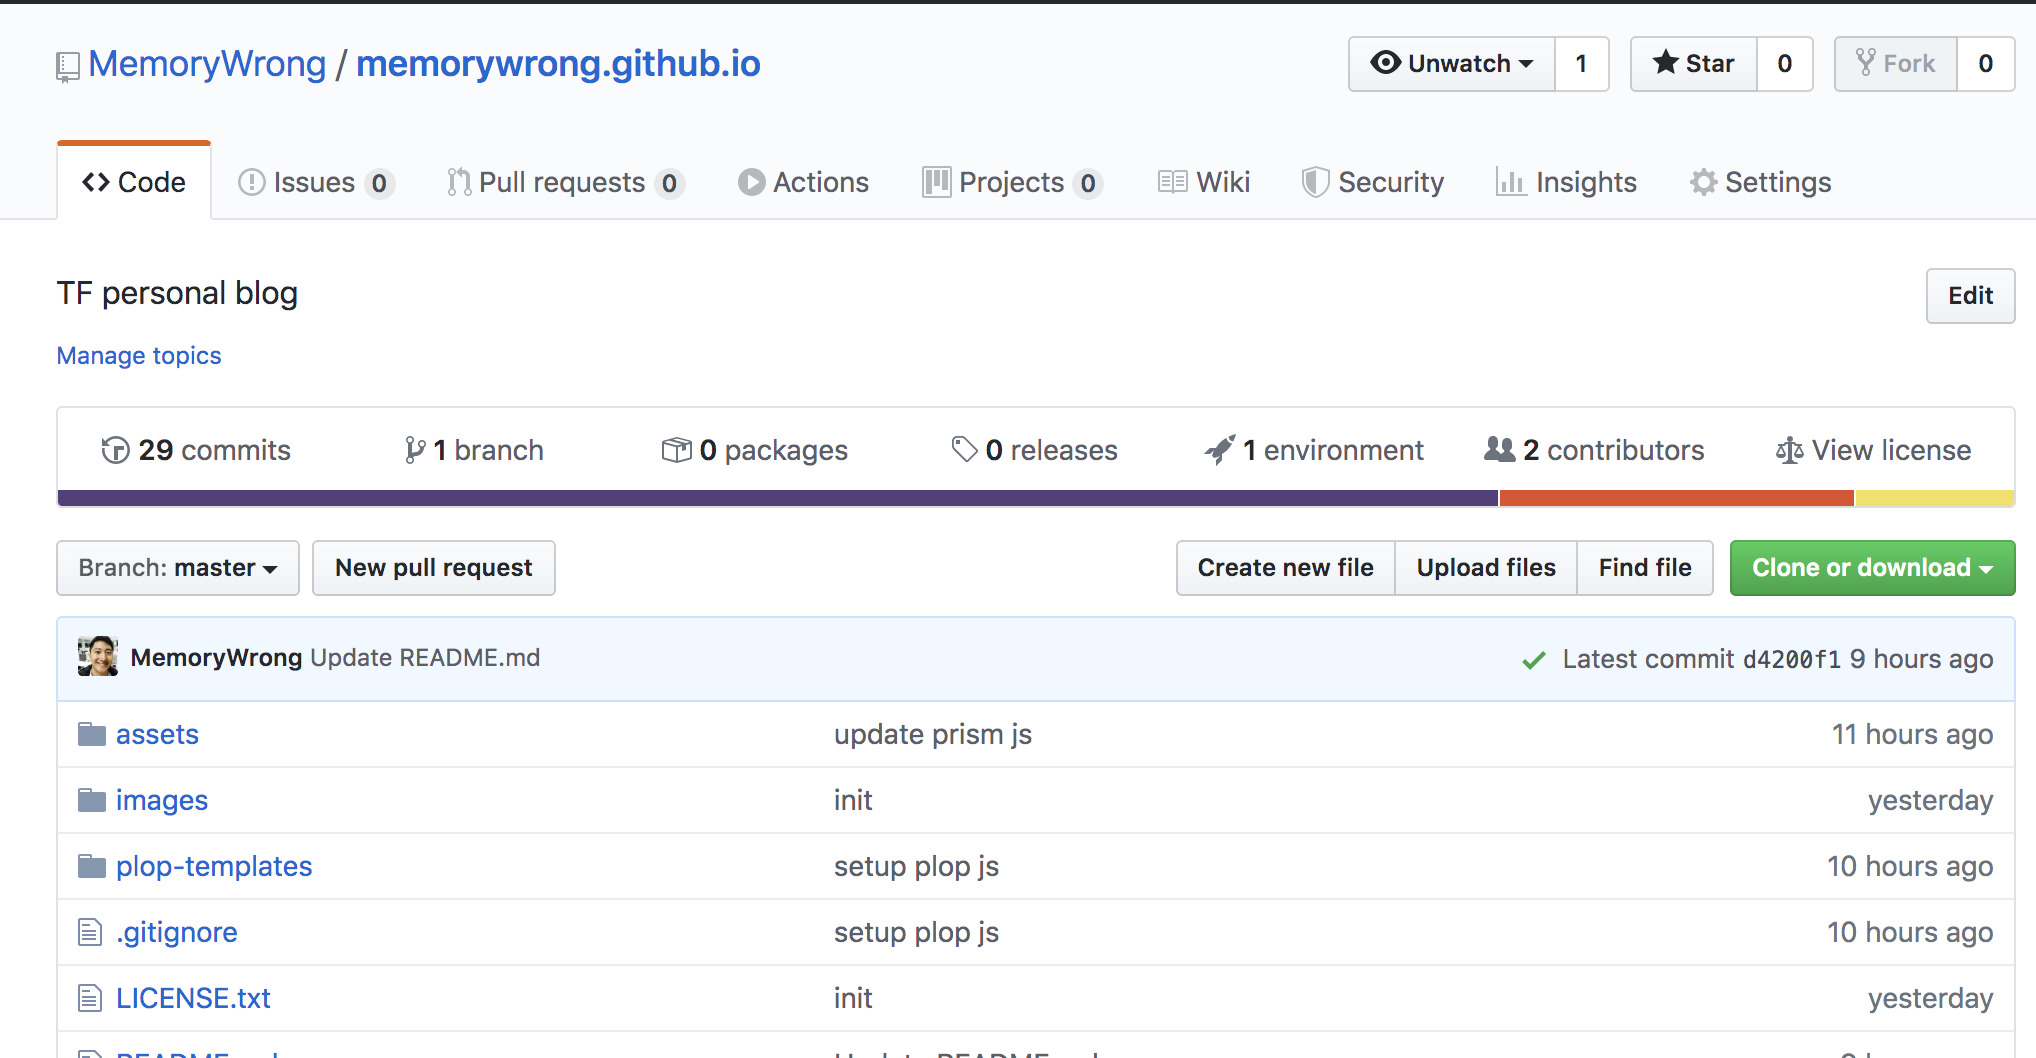Screen dimensions: 2036x1058
Task: Open the Branch: master dropdown
Action: point(178,568)
